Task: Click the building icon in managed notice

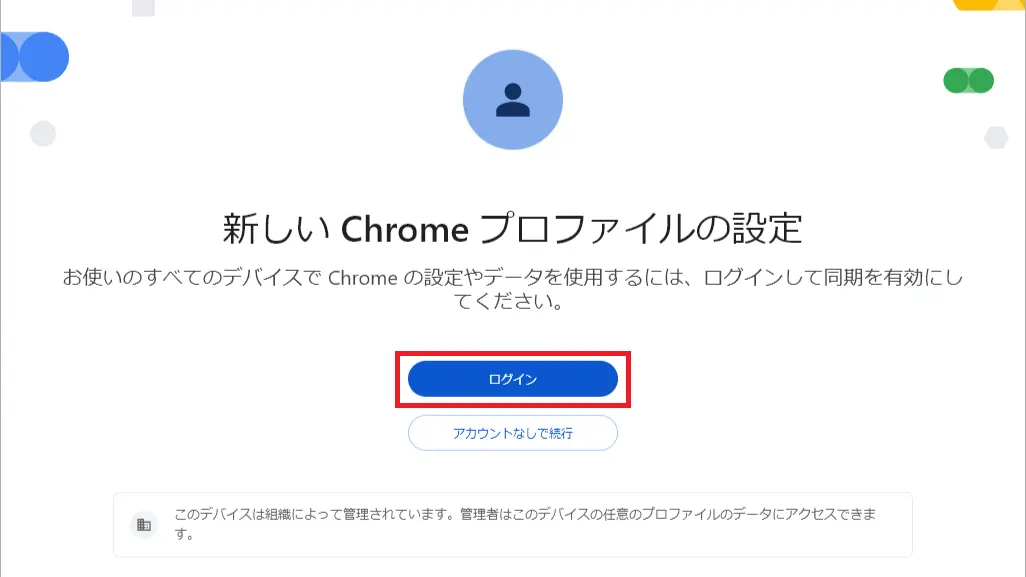Action: [x=144, y=525]
